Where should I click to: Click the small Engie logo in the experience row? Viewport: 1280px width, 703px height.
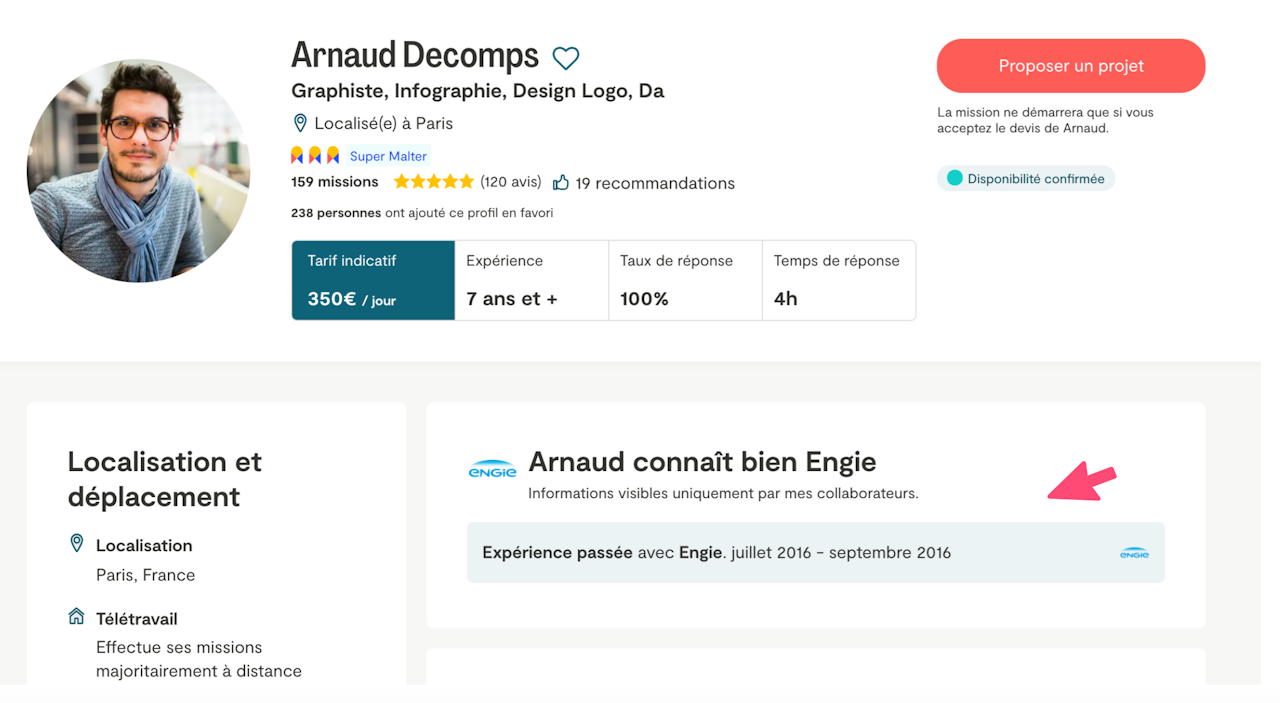click(x=1134, y=553)
